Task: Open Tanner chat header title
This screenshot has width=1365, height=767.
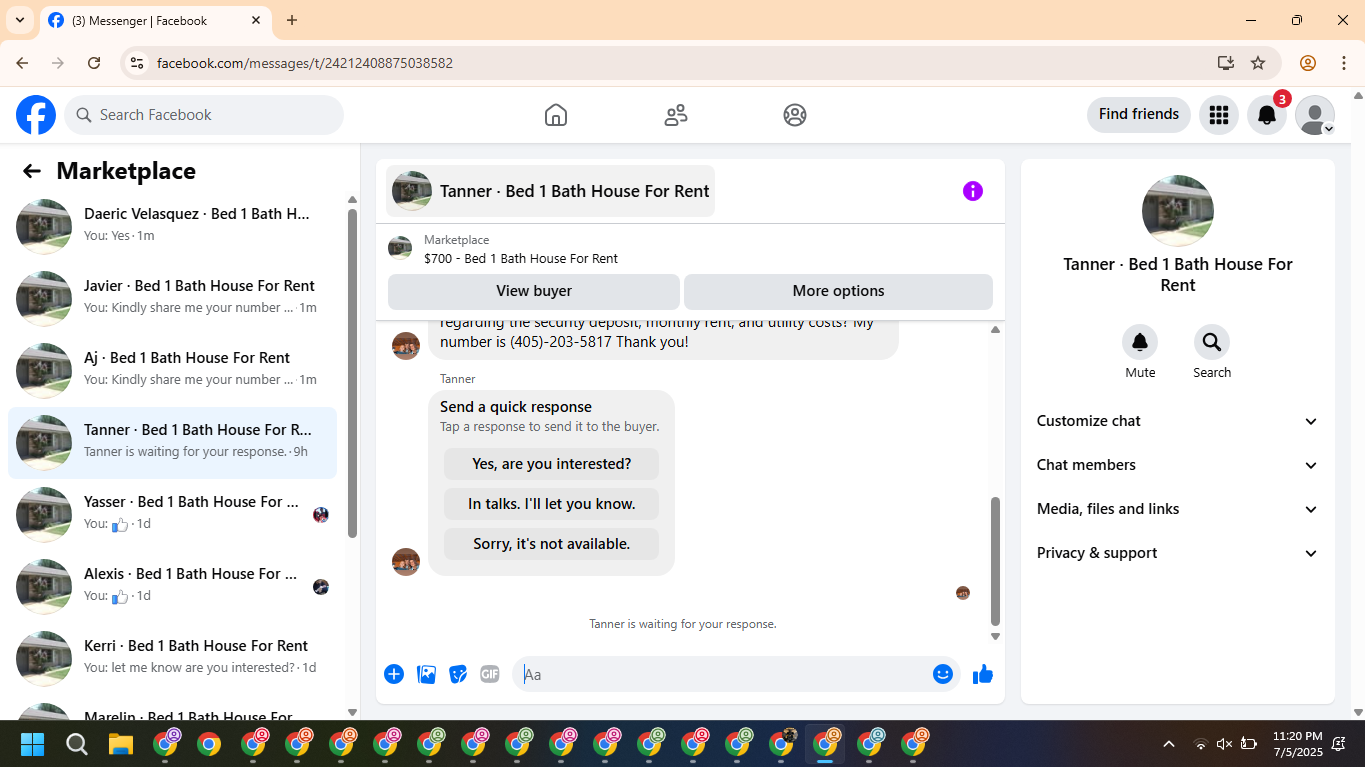Action: 551,191
